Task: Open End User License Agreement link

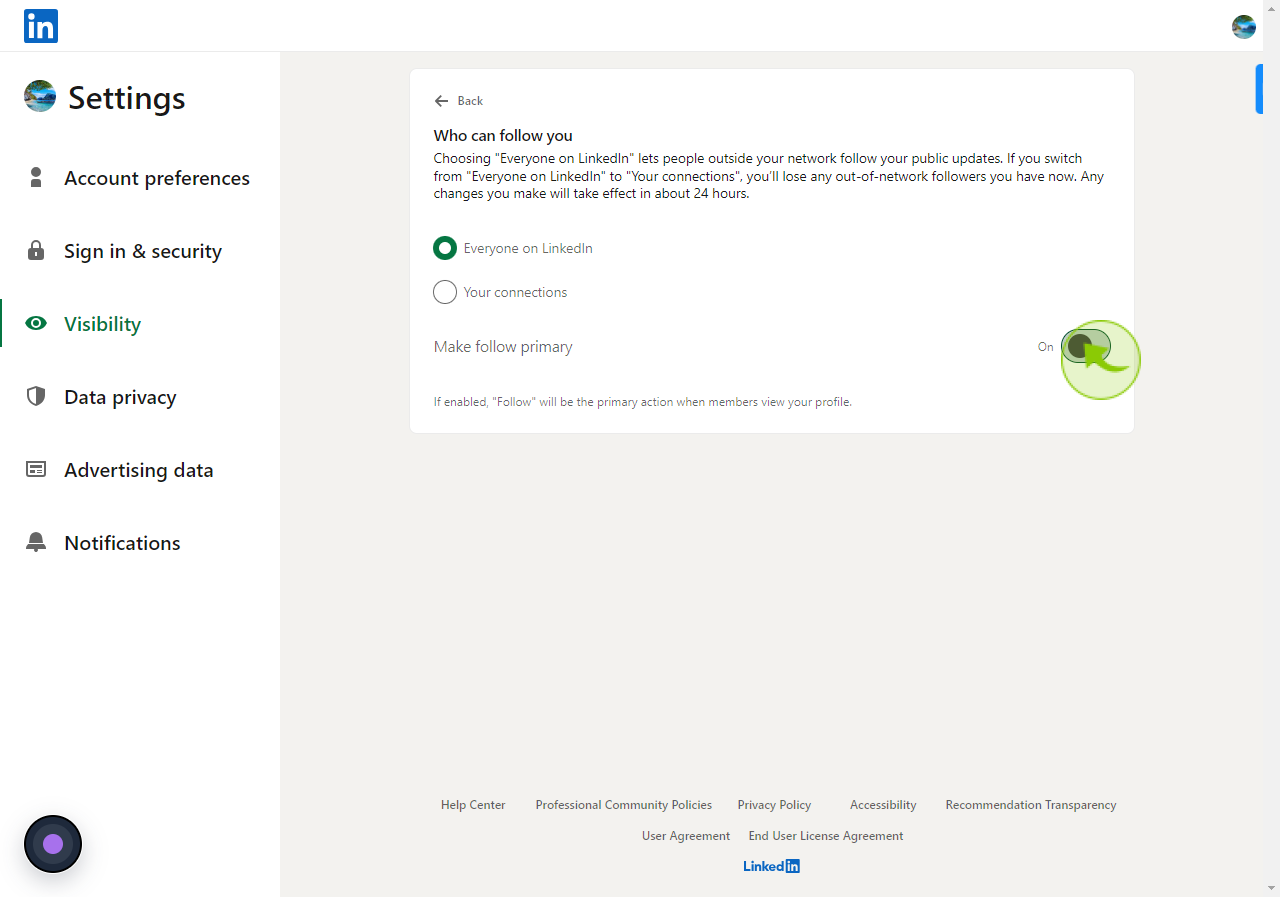Action: [826, 836]
